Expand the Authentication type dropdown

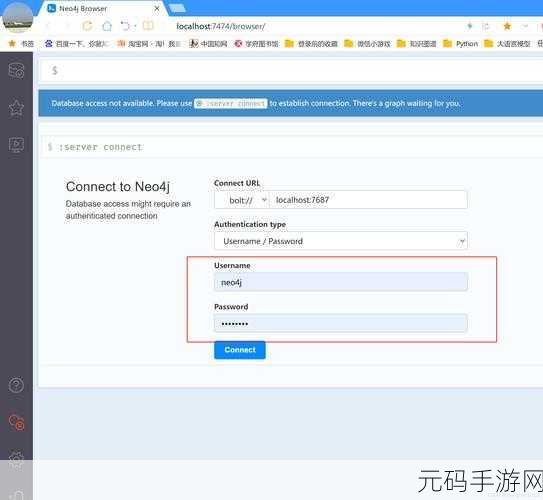[341, 241]
